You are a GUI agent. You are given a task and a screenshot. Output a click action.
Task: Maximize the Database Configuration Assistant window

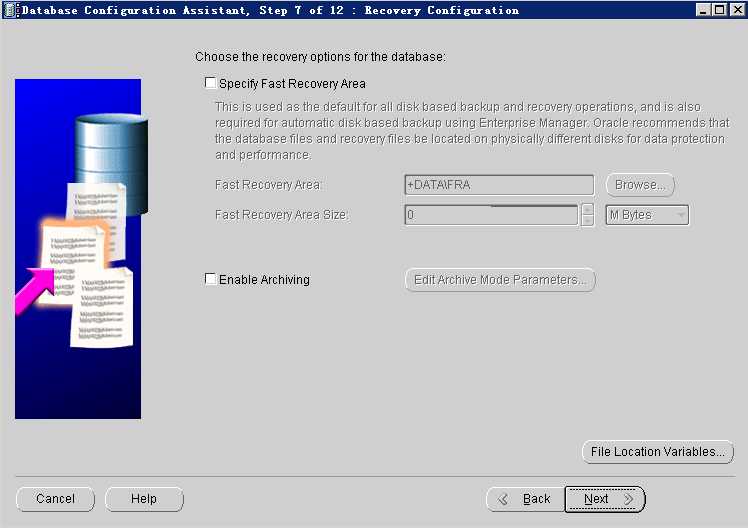(x=720, y=10)
